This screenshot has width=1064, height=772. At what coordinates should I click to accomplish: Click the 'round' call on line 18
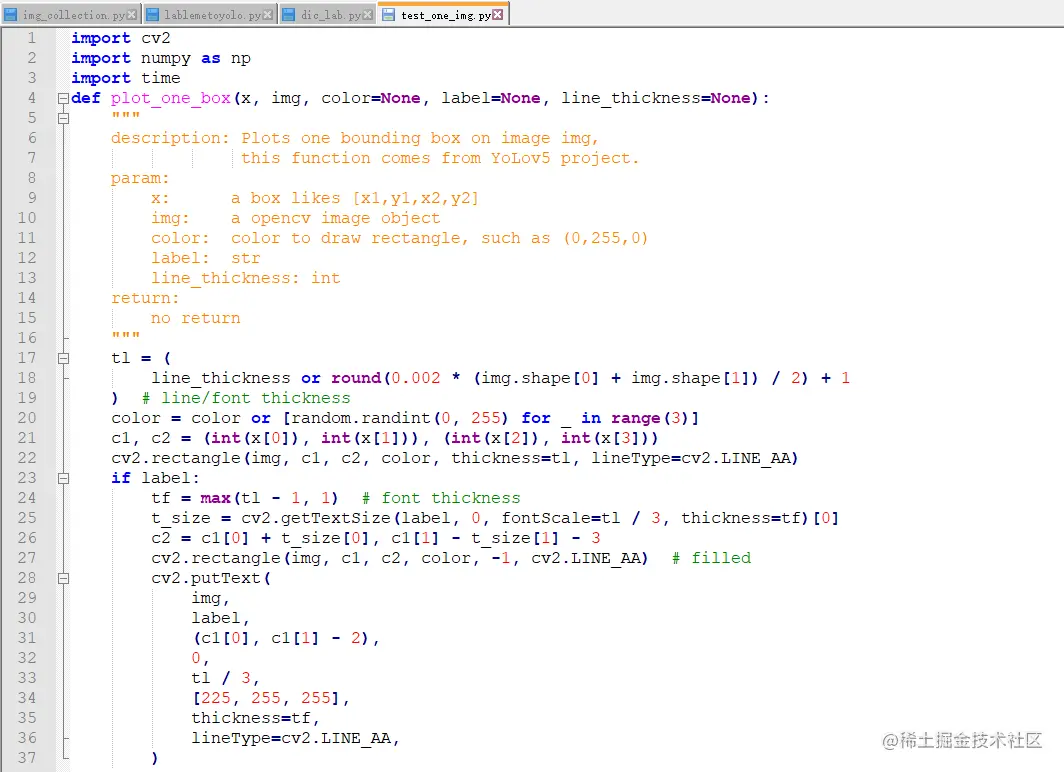(356, 378)
